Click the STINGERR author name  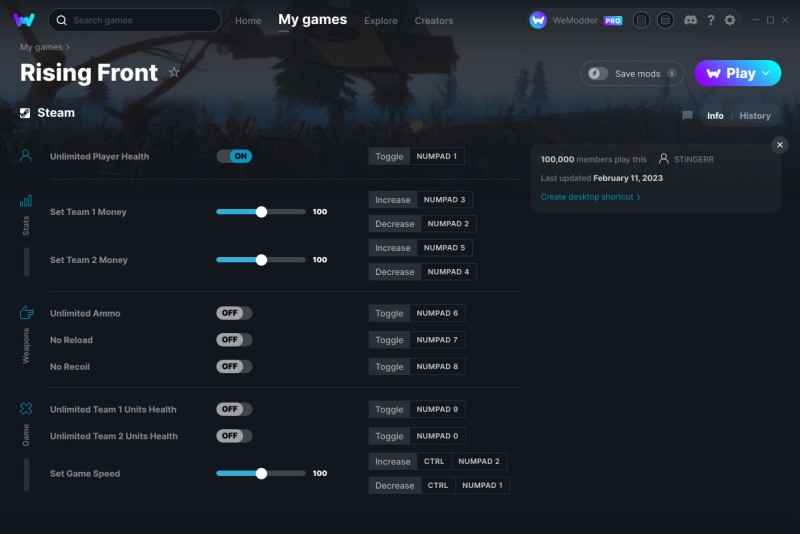693,159
